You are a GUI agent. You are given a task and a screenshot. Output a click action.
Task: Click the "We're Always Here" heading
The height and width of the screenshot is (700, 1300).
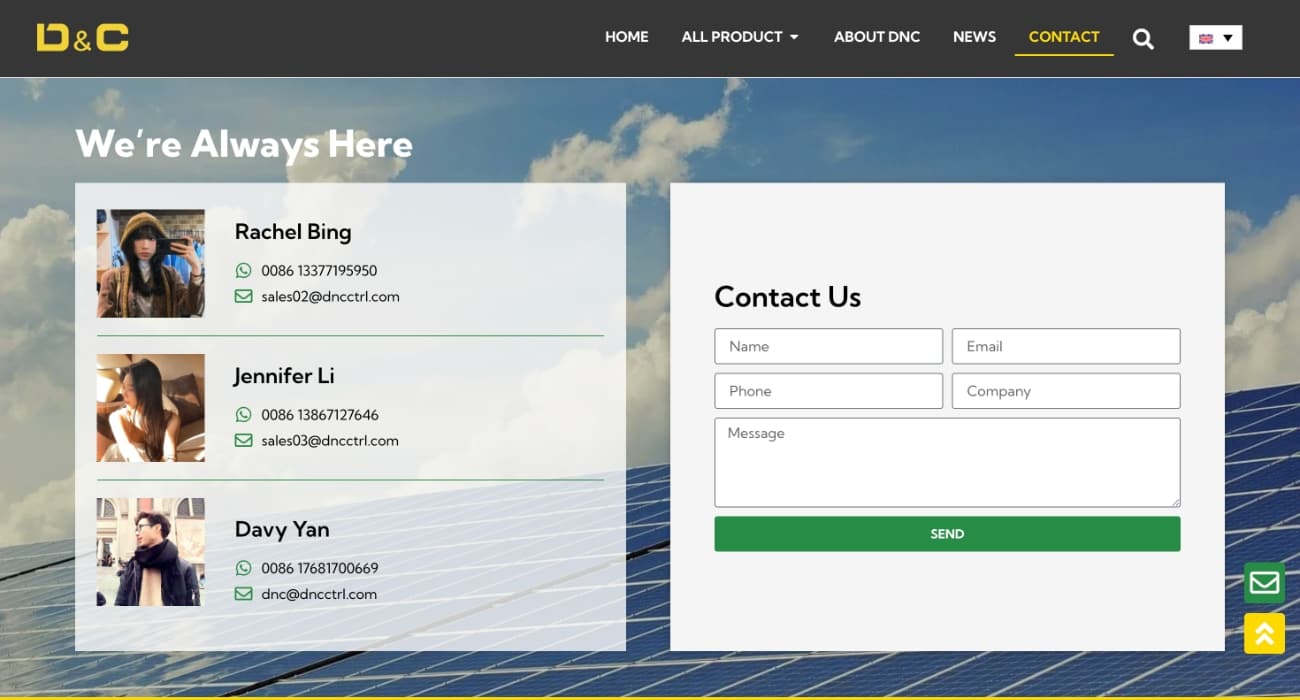point(244,144)
